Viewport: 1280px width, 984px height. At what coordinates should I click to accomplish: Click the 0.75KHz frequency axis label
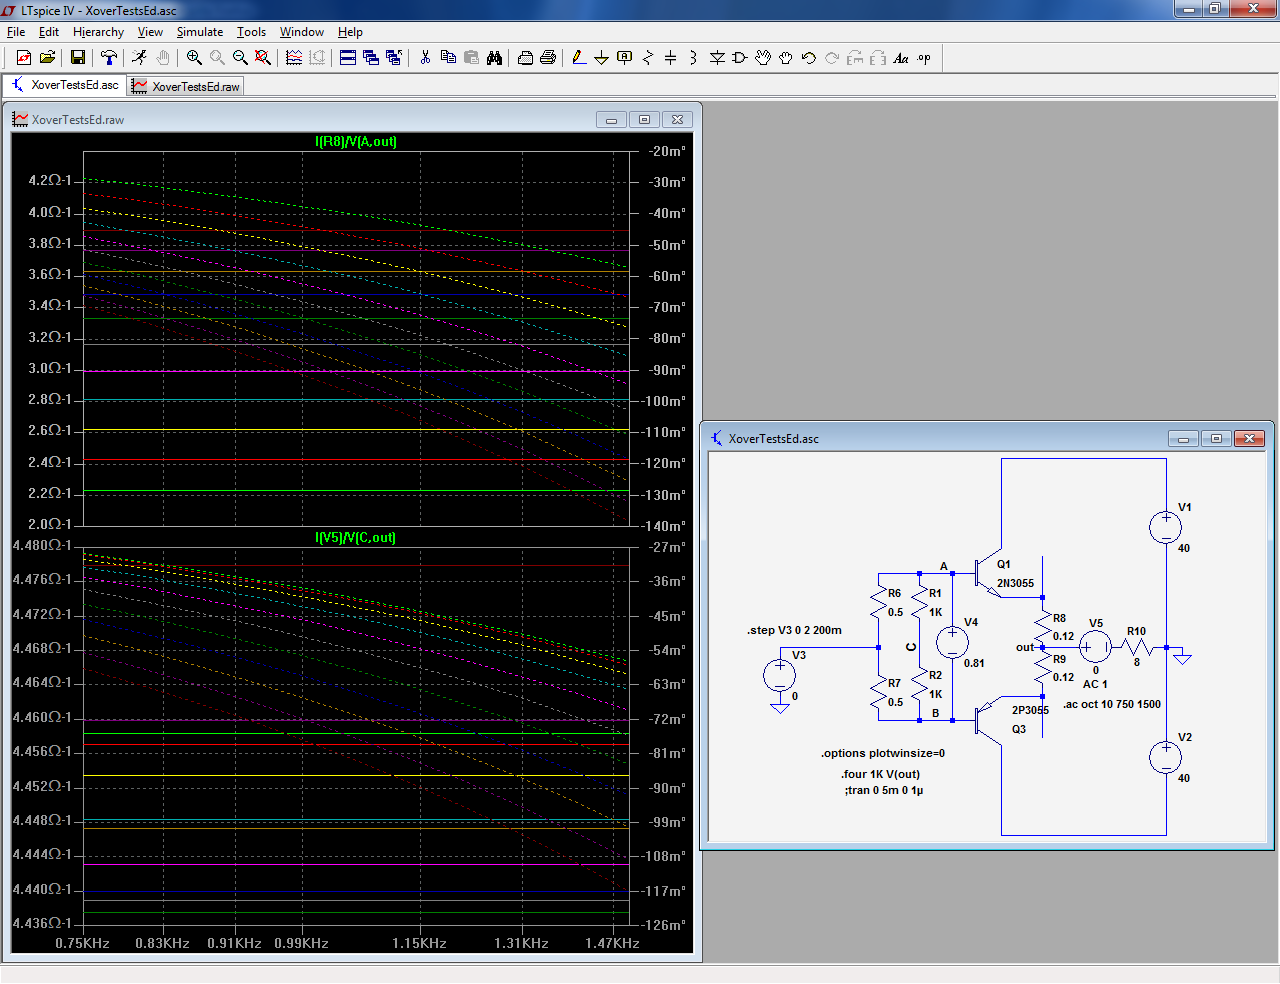pos(83,943)
